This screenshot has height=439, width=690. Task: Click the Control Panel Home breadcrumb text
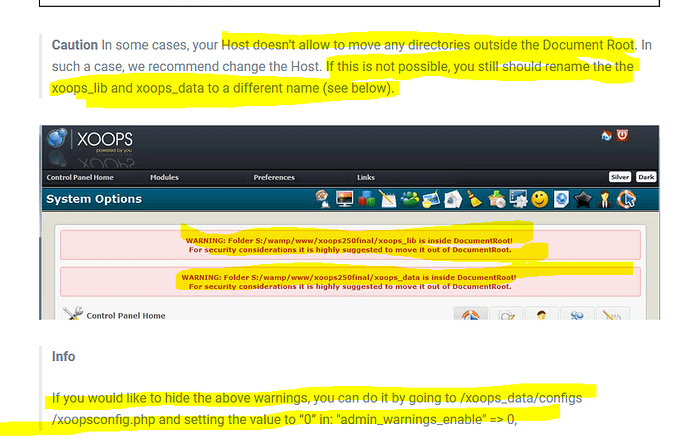tap(126, 315)
